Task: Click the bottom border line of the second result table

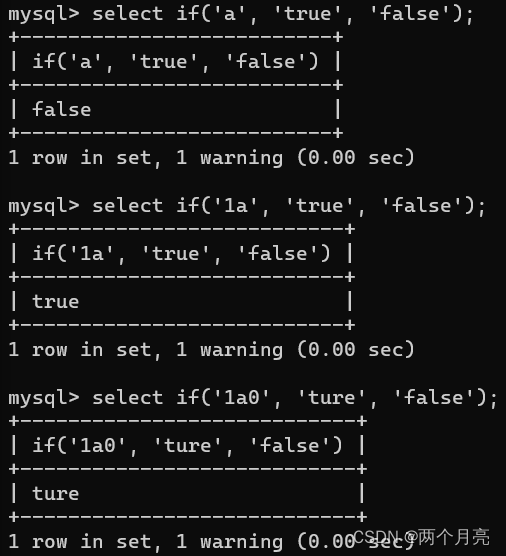Action: tap(182, 325)
